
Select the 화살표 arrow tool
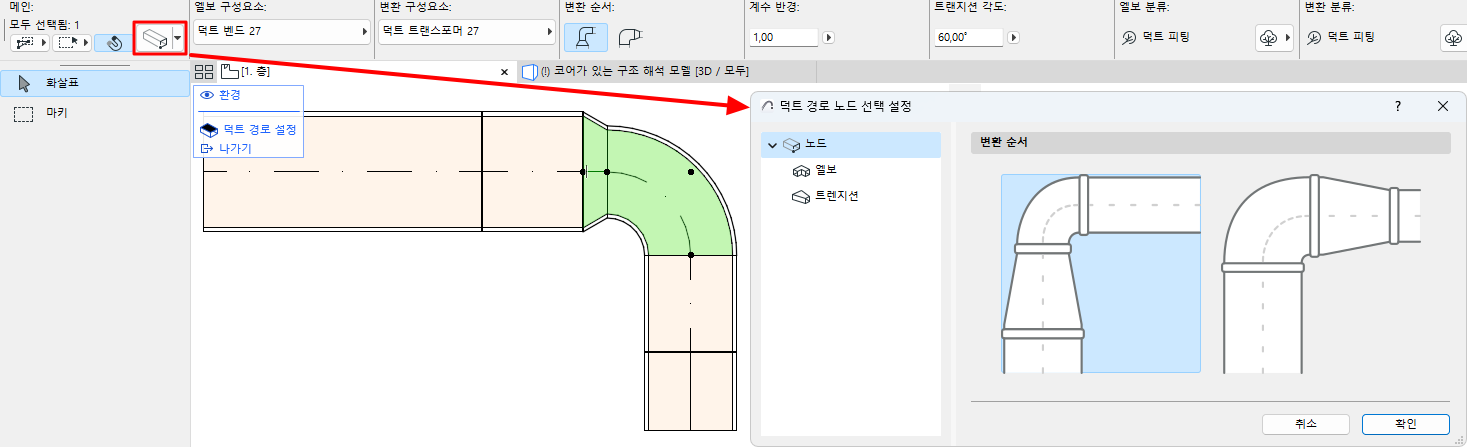[x=95, y=83]
